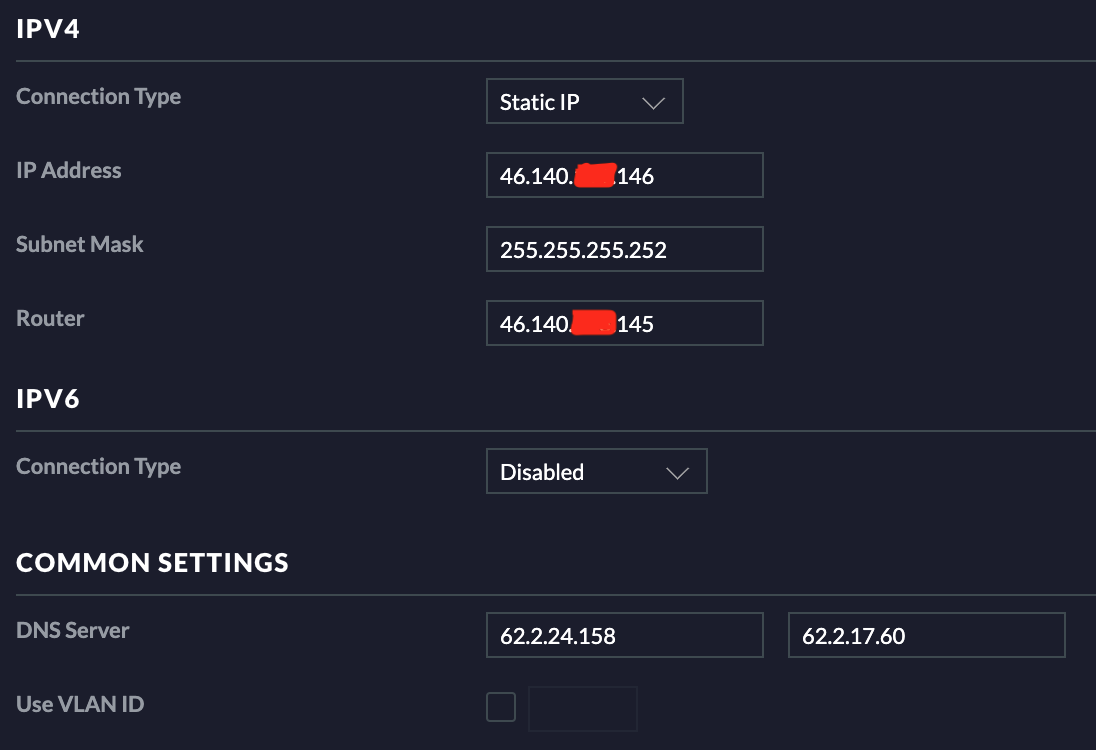This screenshot has height=750, width=1096.
Task: Click the Connection Type label under IPV4
Action: [98, 97]
